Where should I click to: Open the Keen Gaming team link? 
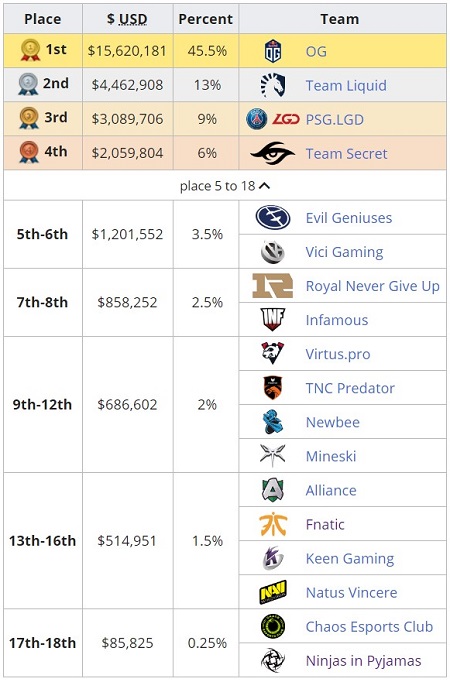(350, 558)
